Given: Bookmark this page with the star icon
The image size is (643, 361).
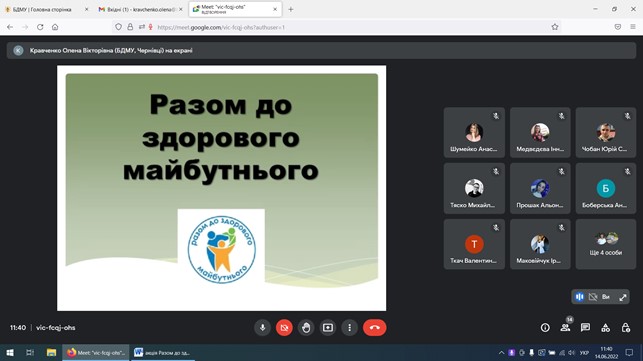Looking at the screenshot, I should (555, 27).
